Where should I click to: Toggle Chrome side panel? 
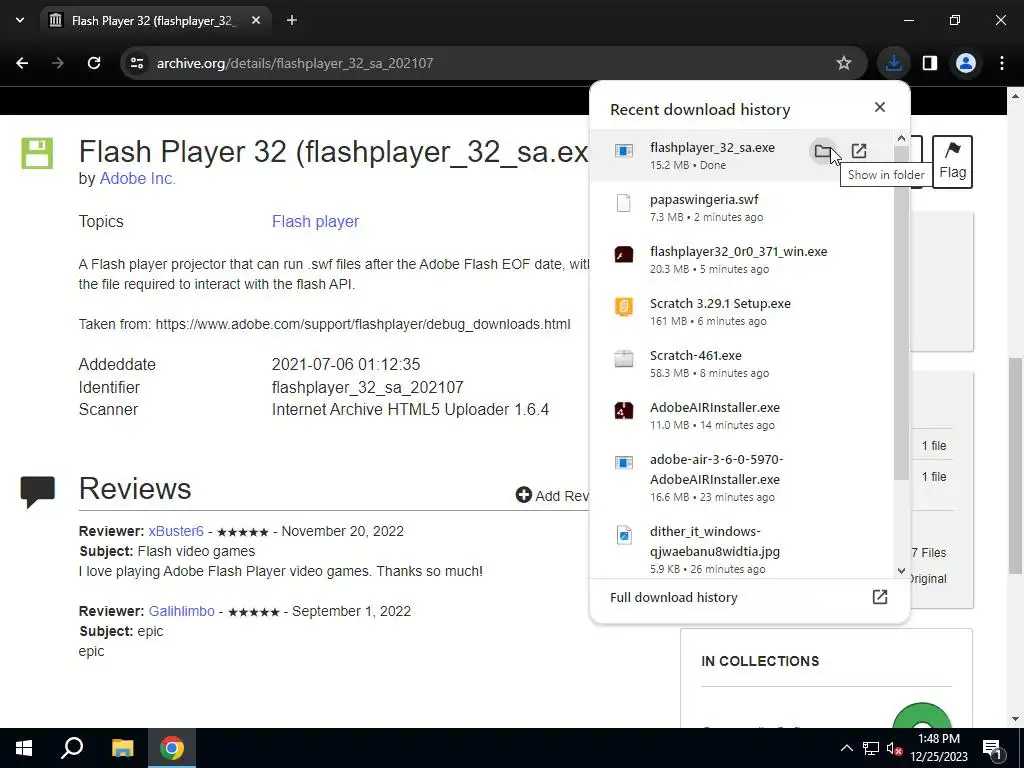[930, 63]
